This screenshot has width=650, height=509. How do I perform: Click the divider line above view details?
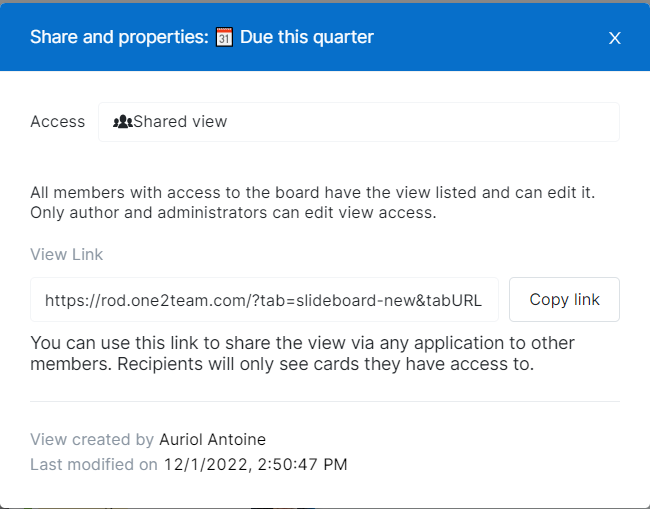click(325, 402)
